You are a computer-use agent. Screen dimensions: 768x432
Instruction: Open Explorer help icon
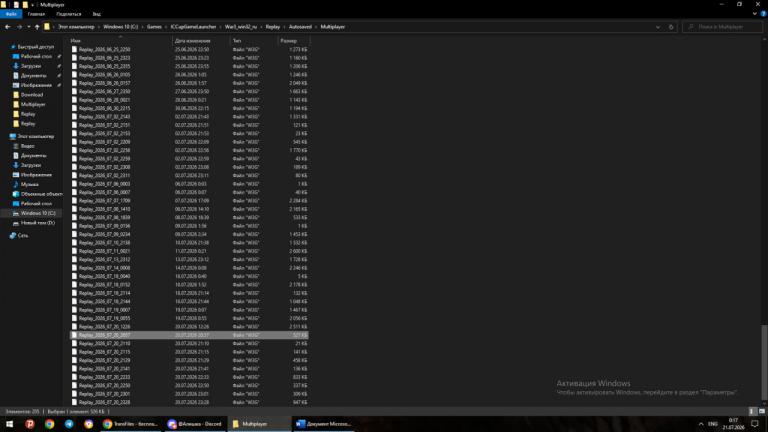763,14
